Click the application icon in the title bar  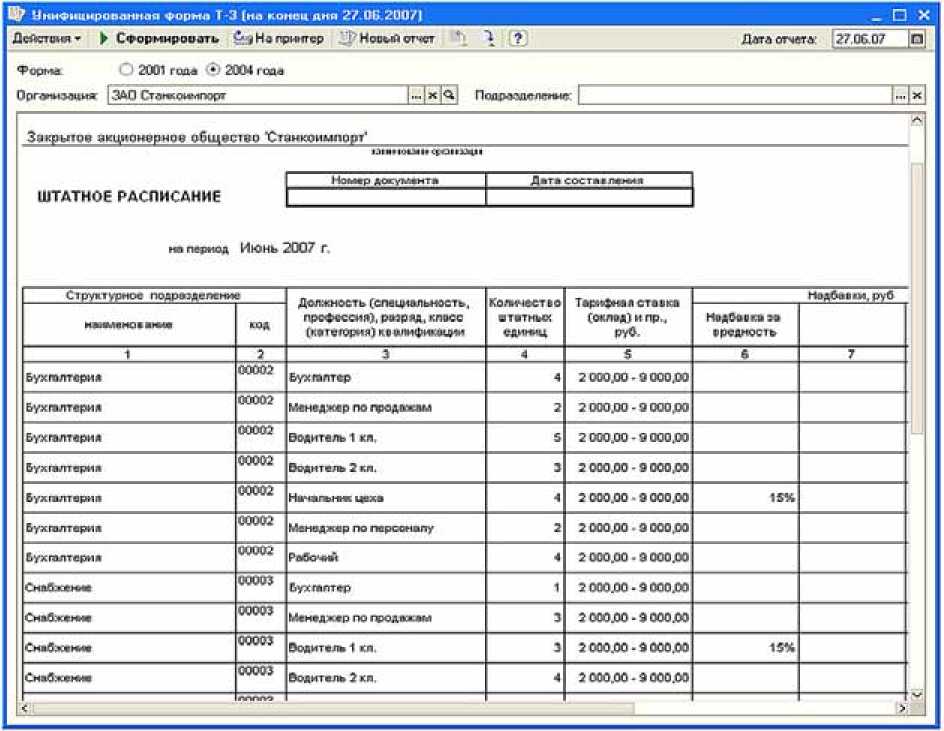tap(15, 16)
